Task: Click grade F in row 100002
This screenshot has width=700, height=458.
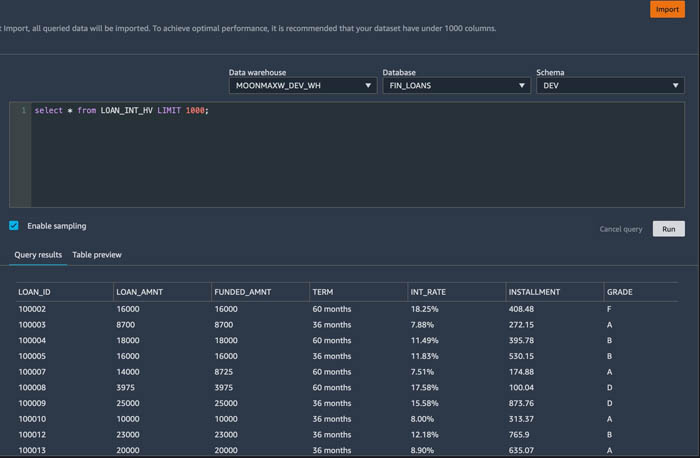Action: [x=609, y=309]
